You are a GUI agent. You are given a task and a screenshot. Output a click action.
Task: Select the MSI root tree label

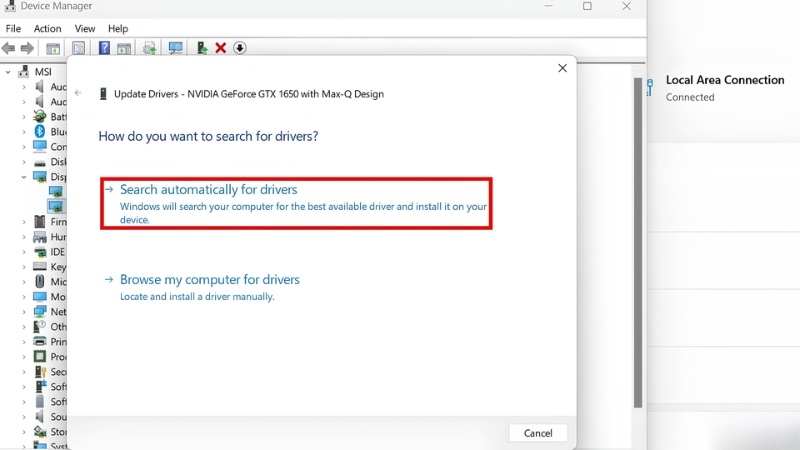43,72
